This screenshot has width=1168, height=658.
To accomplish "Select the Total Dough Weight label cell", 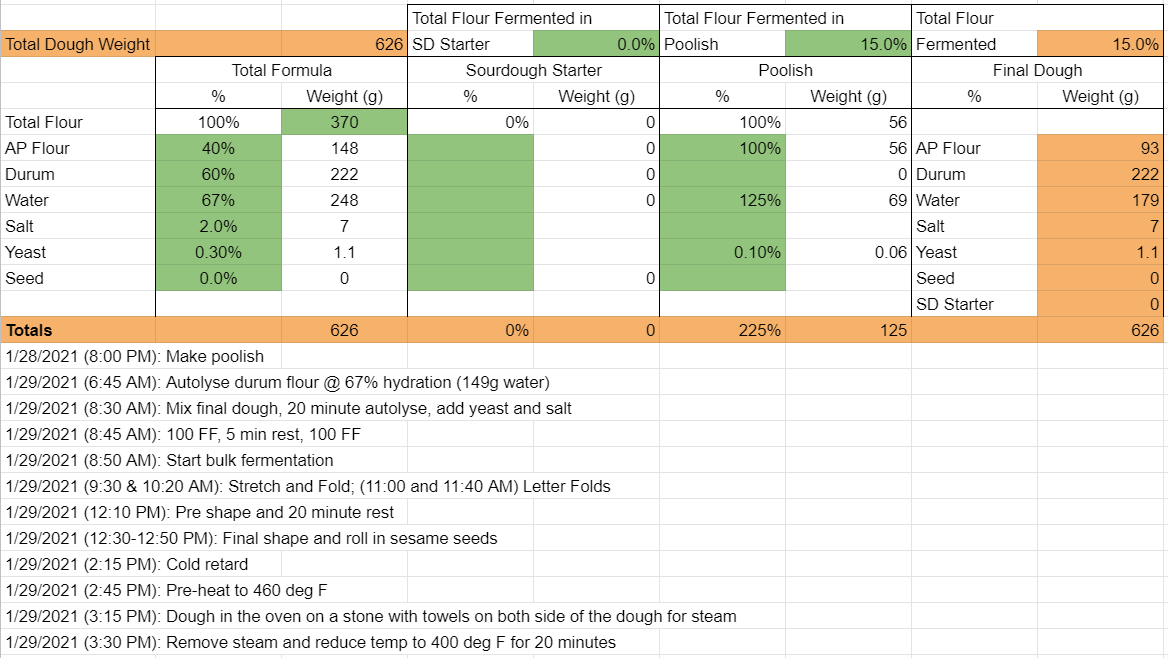I will (x=78, y=44).
